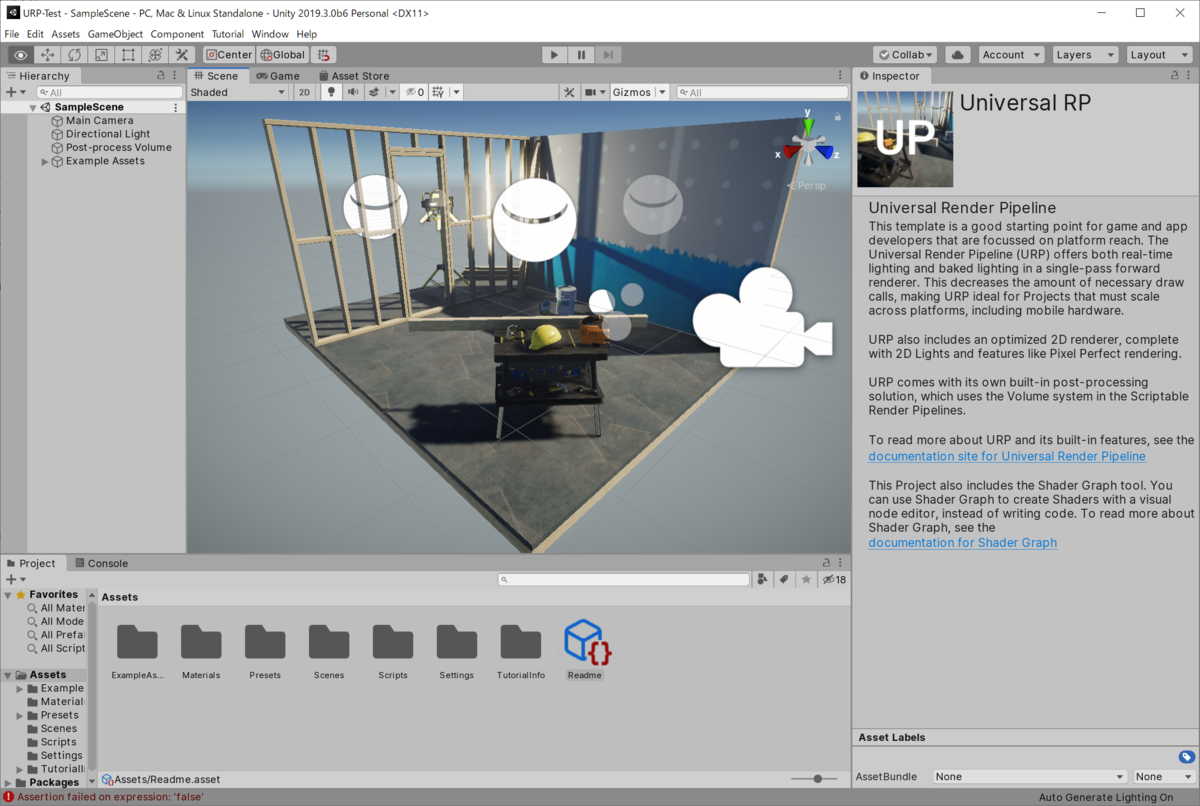This screenshot has height=806, width=1200.
Task: Lock the Hierarchy panel
Action: [x=160, y=76]
